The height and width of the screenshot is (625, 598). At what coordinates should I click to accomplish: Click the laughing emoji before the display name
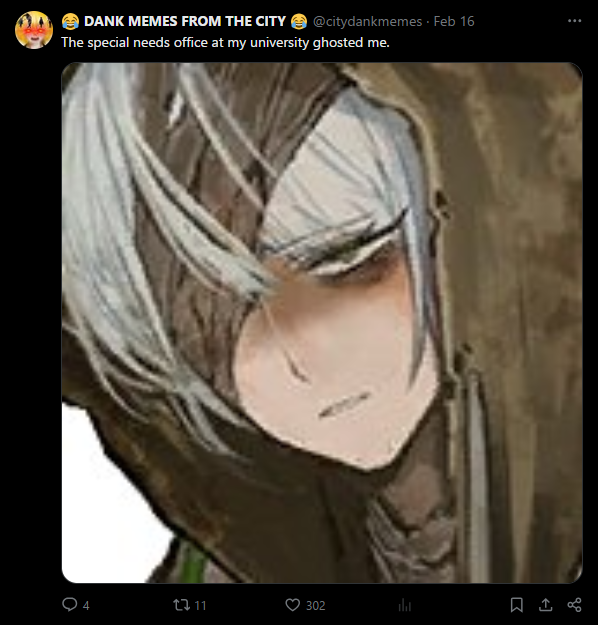(70, 21)
